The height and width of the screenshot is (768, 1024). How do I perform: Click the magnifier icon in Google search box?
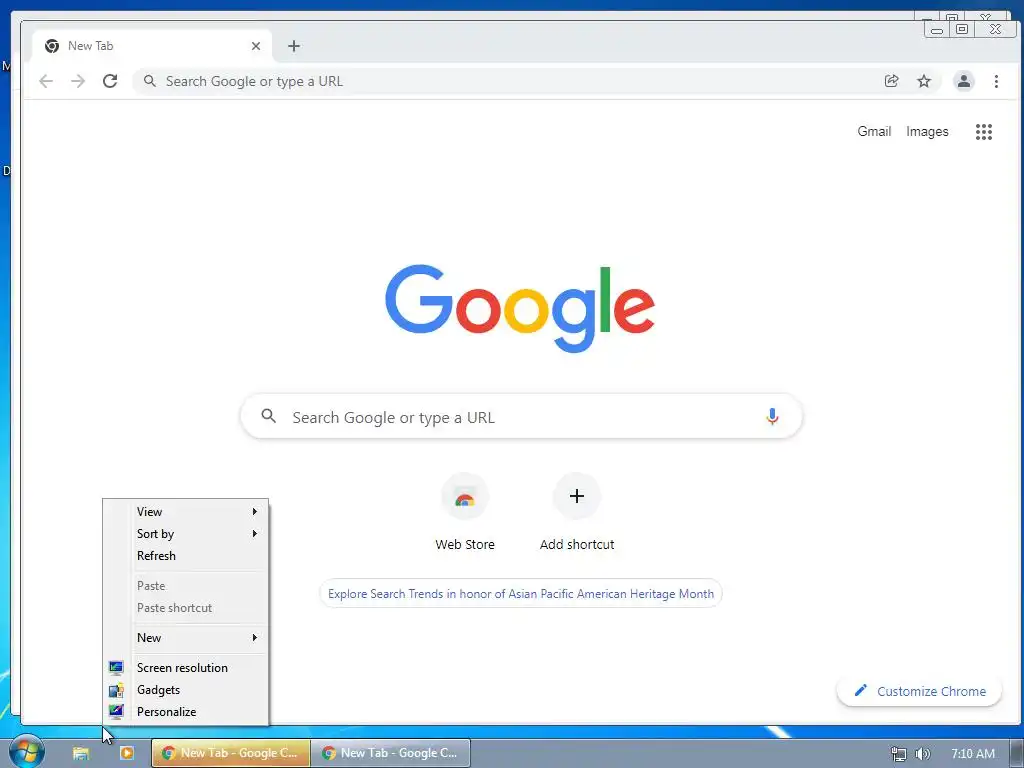(268, 416)
